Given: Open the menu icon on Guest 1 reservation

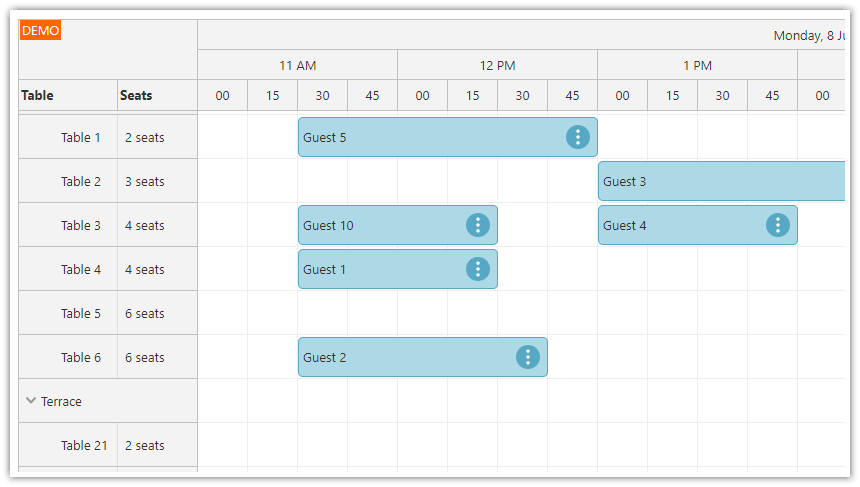Looking at the screenshot, I should click(x=478, y=269).
